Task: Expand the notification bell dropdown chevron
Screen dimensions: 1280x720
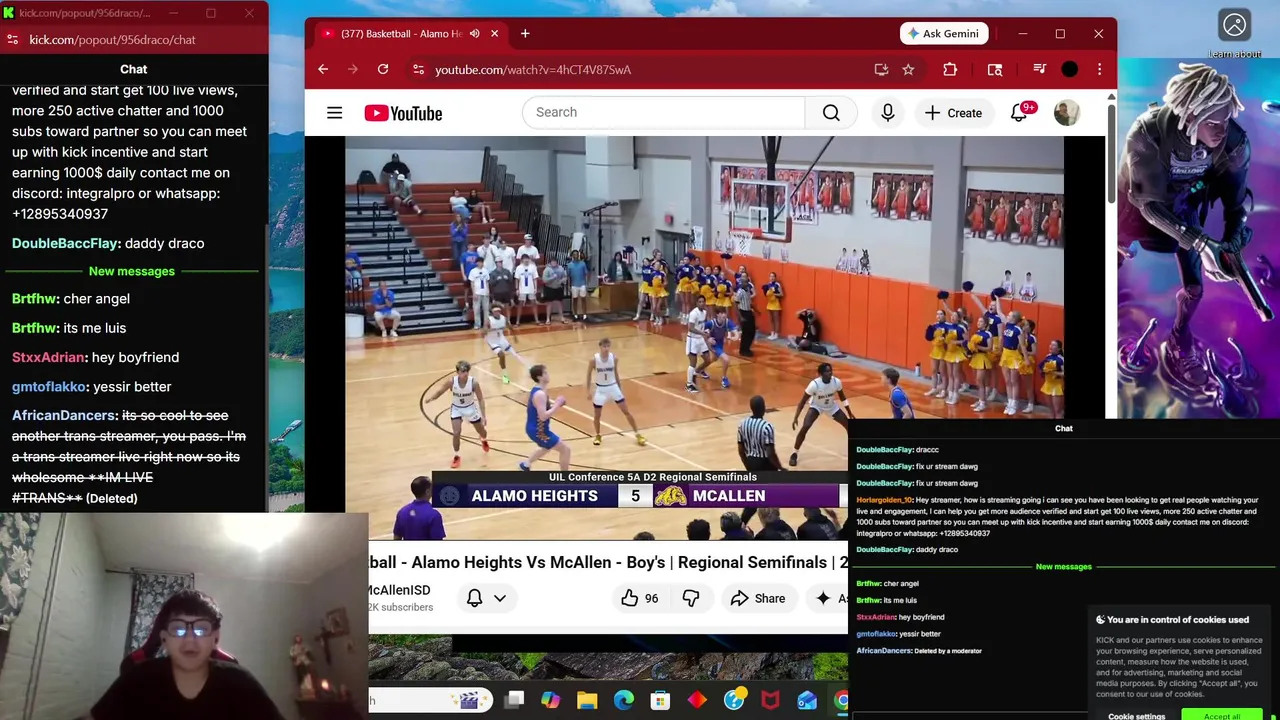Action: click(500, 598)
